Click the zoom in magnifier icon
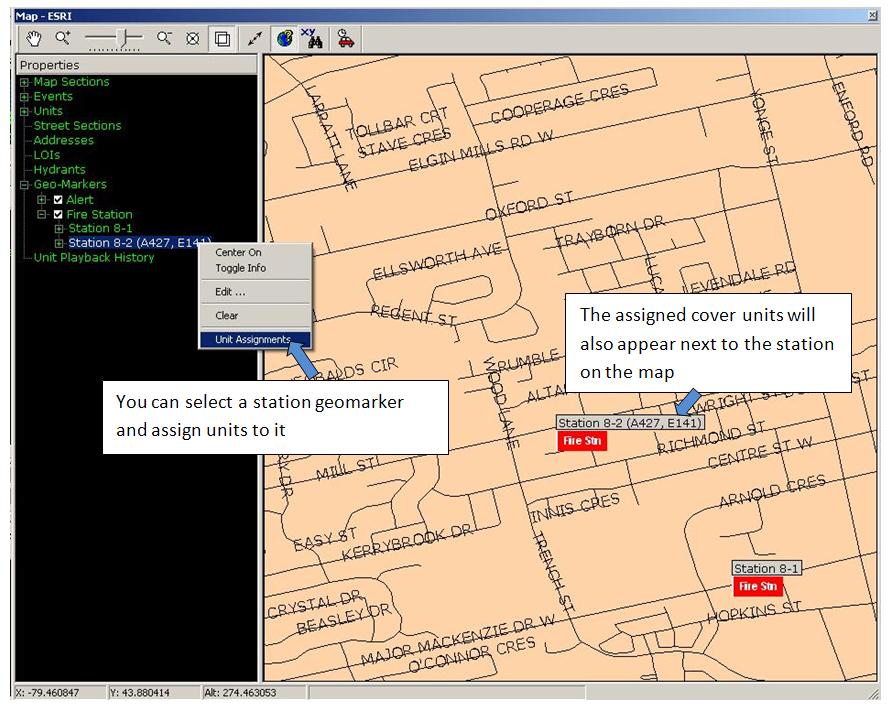 click(x=63, y=38)
